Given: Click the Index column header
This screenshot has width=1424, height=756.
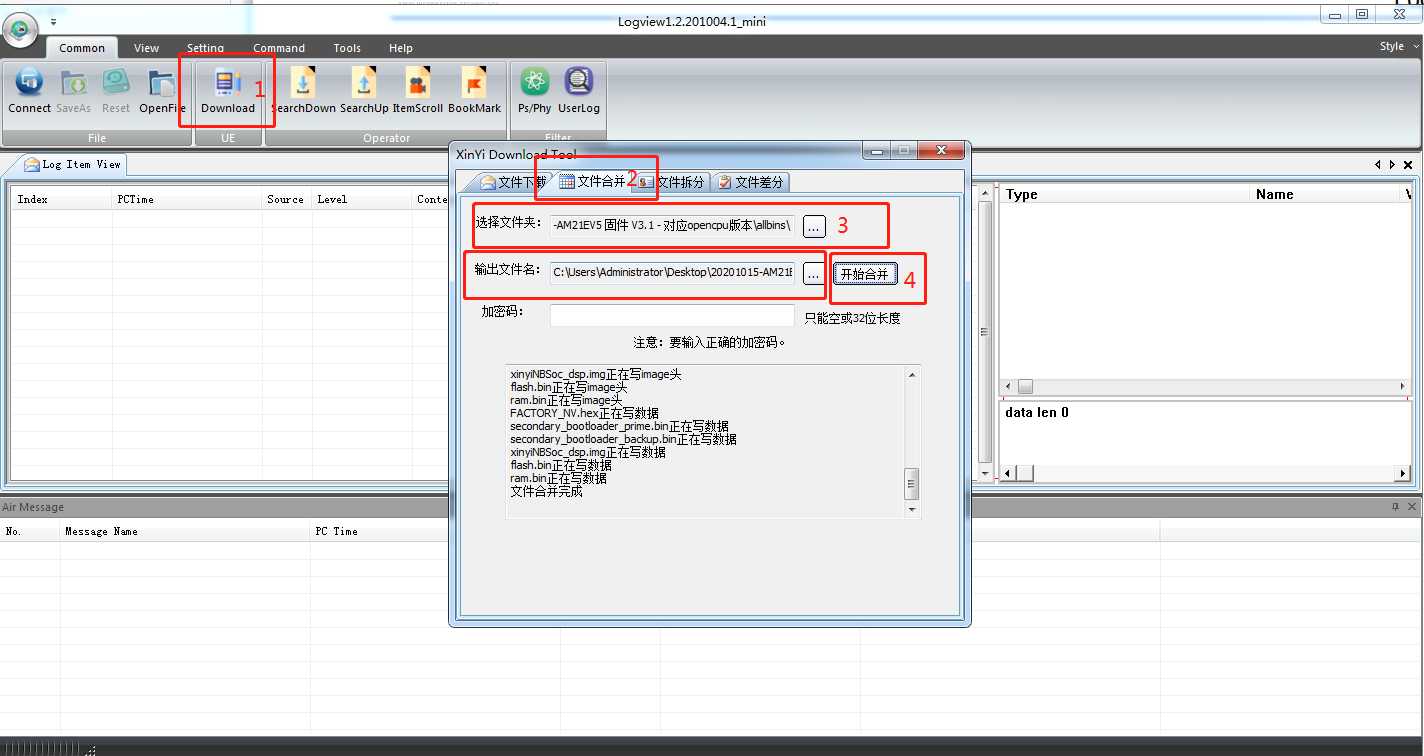Looking at the screenshot, I should click(62, 199).
